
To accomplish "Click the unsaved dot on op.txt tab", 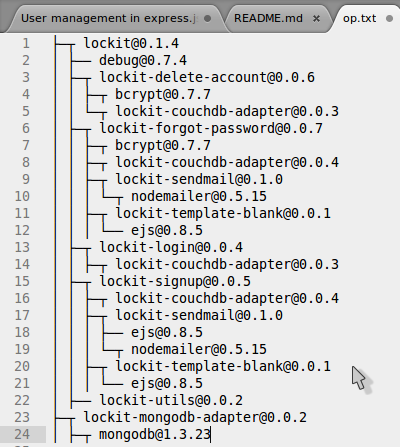I will (389, 19).
